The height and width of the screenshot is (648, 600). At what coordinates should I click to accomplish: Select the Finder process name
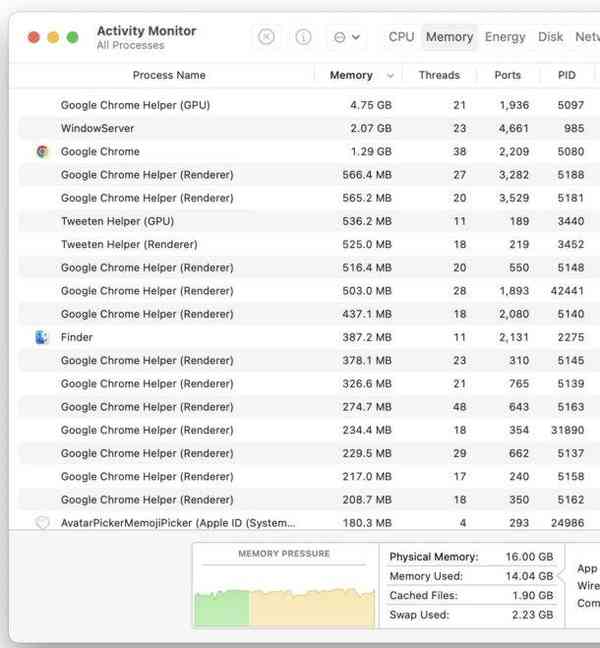77,337
